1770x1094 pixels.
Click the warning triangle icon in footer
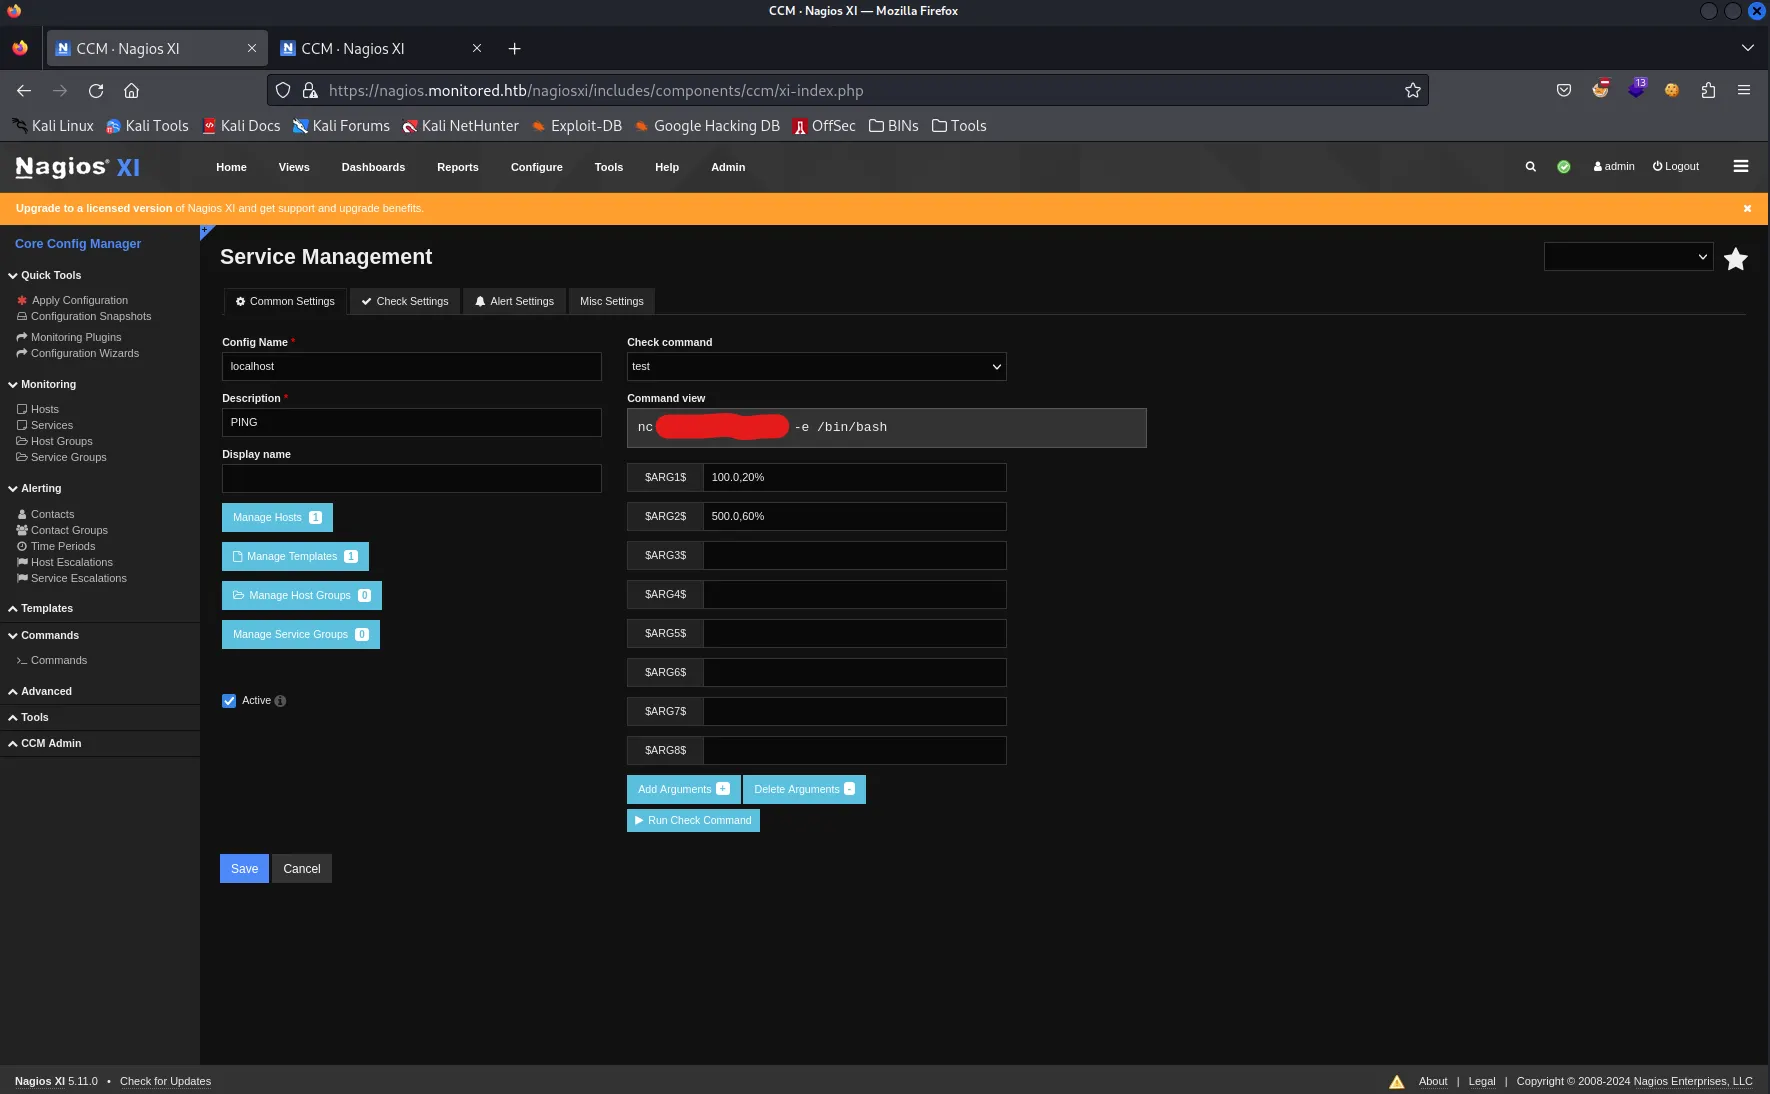[x=1396, y=1082]
